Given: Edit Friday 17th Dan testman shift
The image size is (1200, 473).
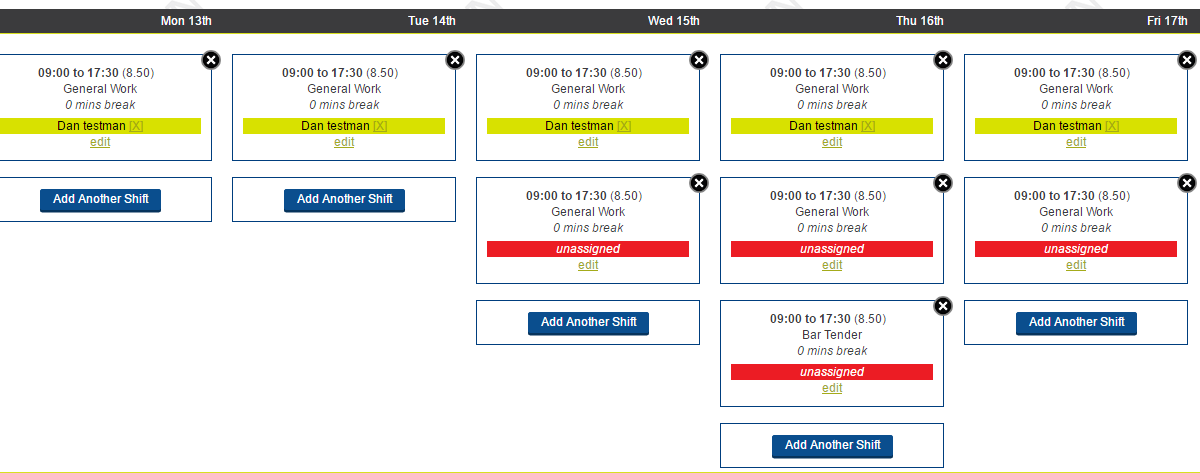Looking at the screenshot, I should [1076, 142].
